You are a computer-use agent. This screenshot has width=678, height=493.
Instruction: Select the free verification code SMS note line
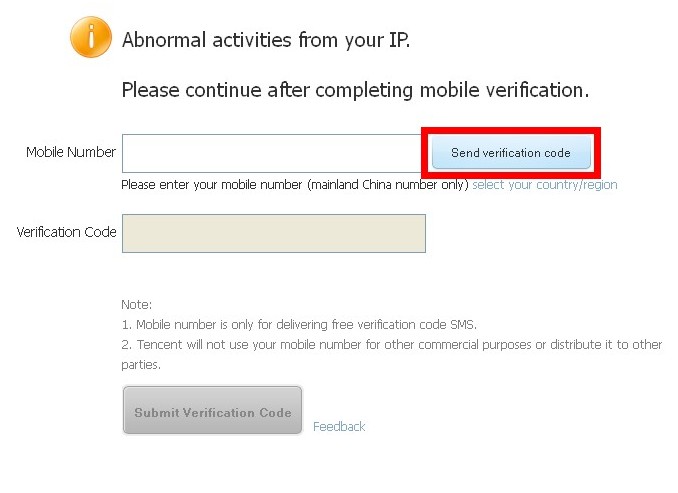300,324
